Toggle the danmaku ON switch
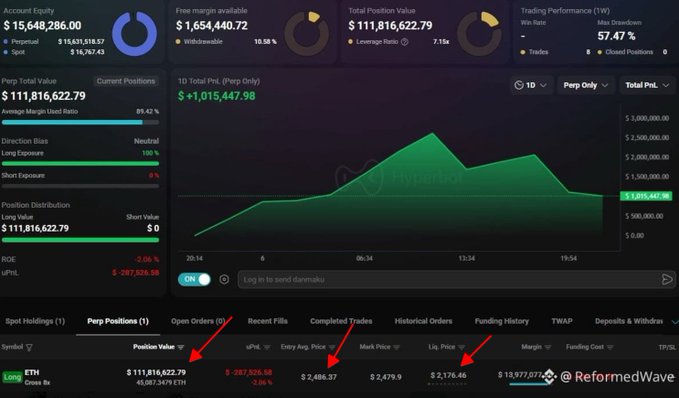The width and height of the screenshot is (679, 398). coord(194,279)
